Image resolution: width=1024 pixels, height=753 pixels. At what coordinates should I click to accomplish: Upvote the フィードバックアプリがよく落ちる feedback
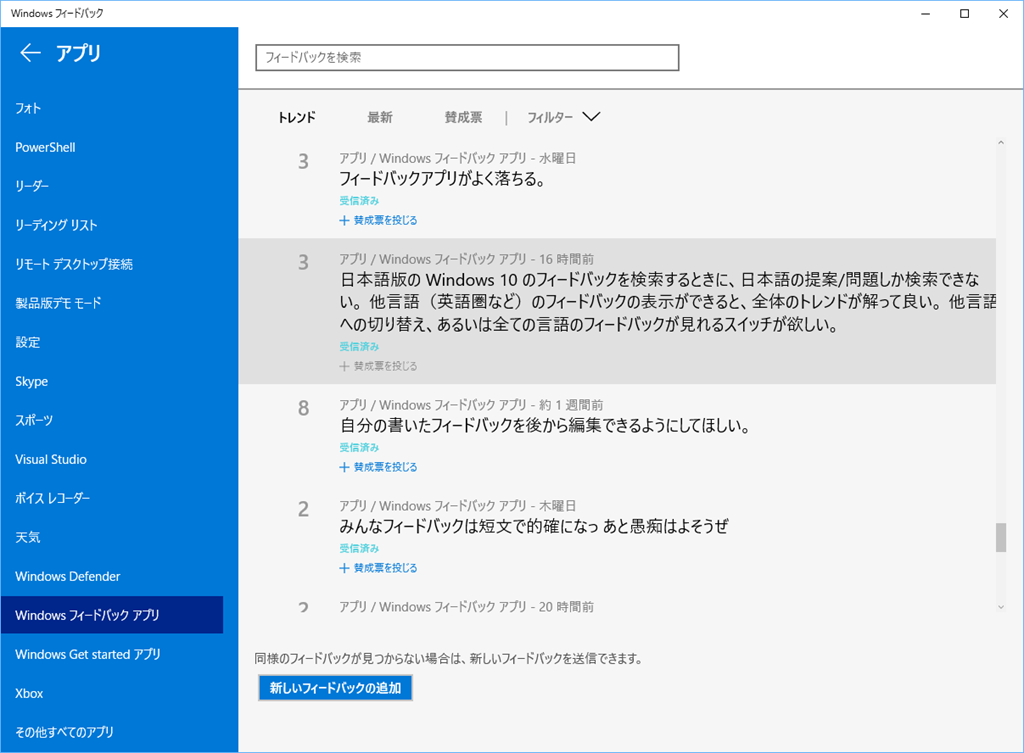pos(378,220)
